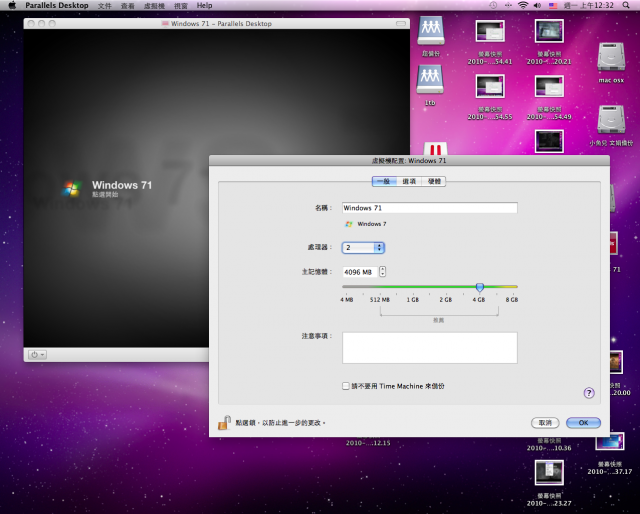Toggle the Time Machine backup exclusion checkbox

pyautogui.click(x=346, y=386)
